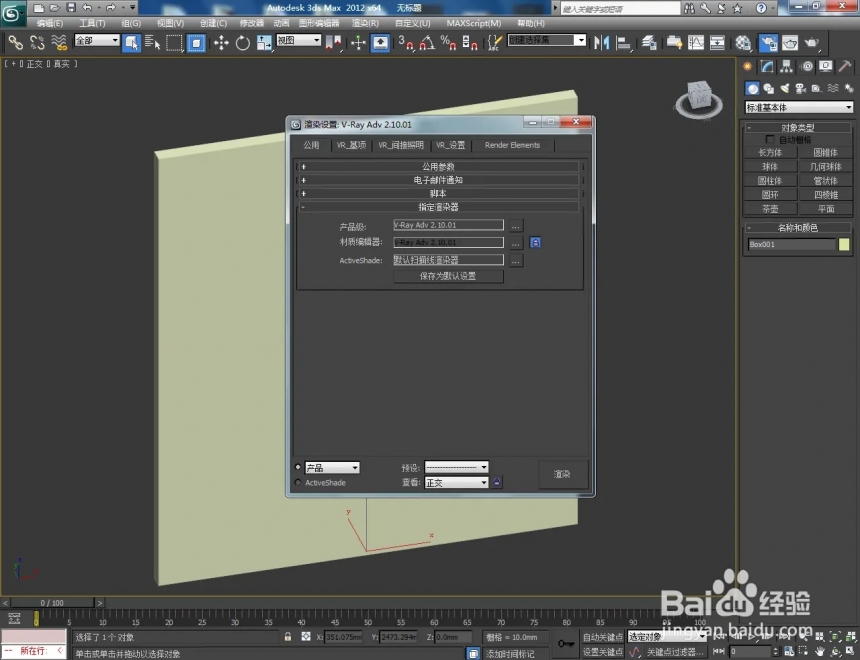Viewport: 860px width, 660px height.
Task: Toggle 设置关键点 set key mode
Action: click(x=602, y=652)
